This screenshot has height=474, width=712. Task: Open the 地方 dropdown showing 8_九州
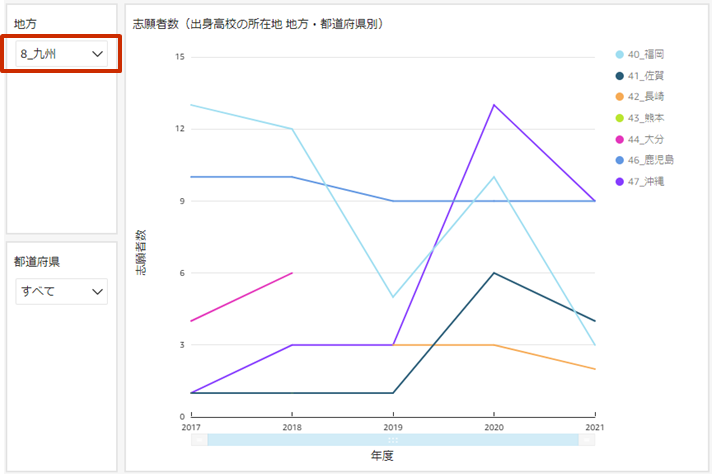[62, 55]
